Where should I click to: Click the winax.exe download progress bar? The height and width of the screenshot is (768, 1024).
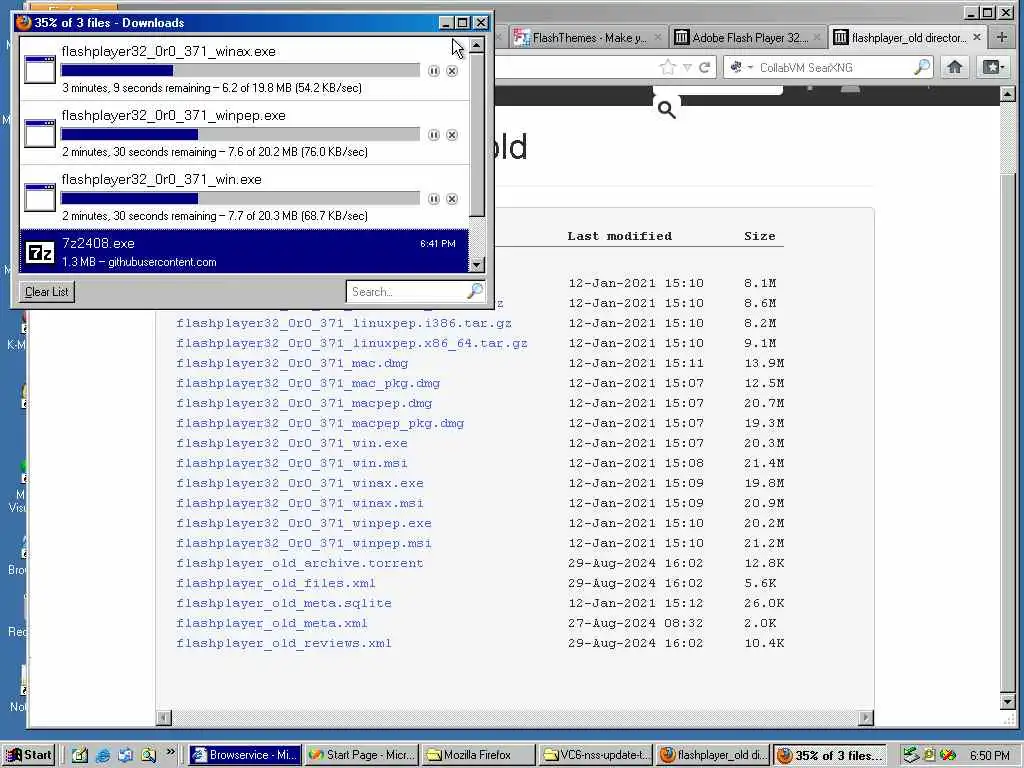(240, 70)
